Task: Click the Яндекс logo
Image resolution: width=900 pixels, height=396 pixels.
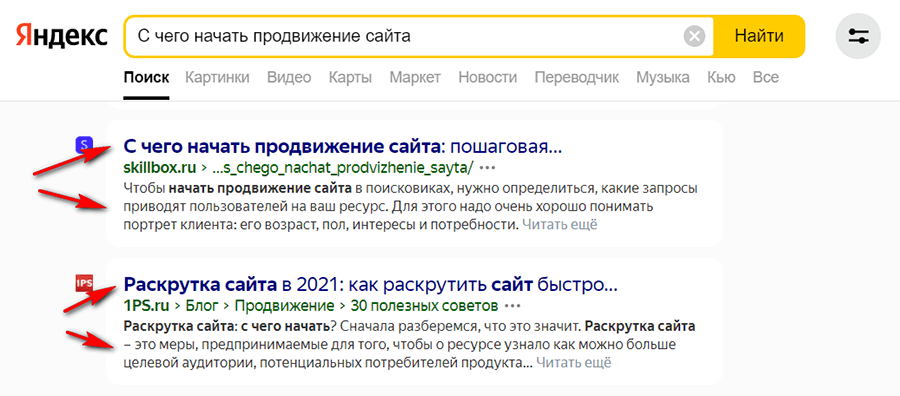Action: 62,36
